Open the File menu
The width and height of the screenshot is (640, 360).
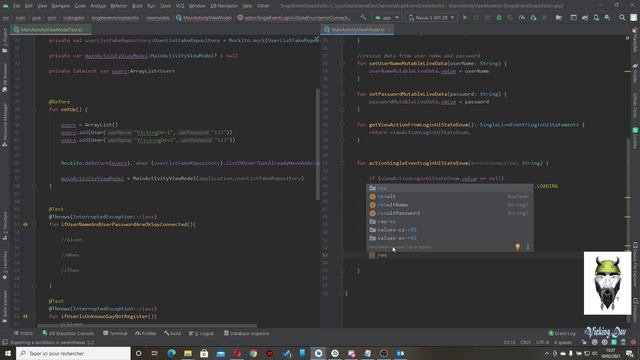click(16, 6)
